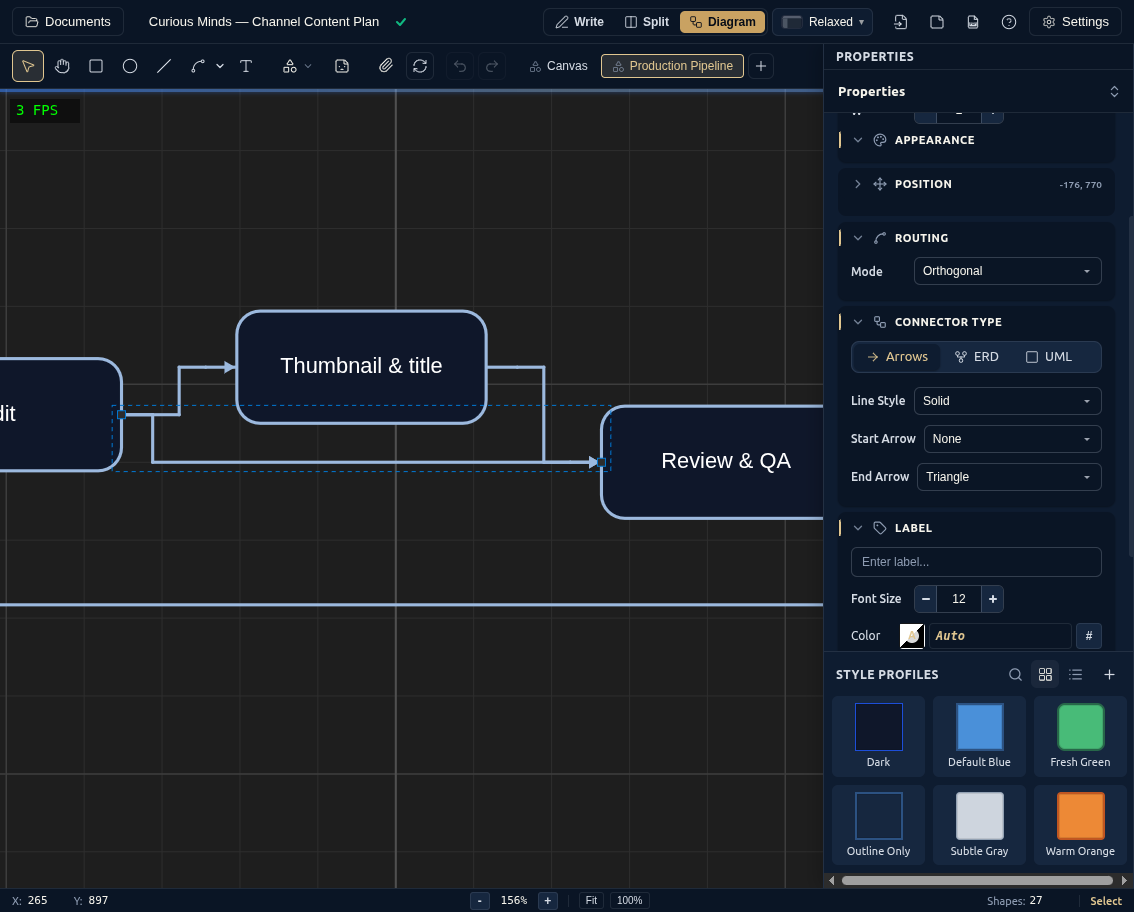Open the help question icon
Image resolution: width=1134 pixels, height=912 pixels.
coord(1009,22)
